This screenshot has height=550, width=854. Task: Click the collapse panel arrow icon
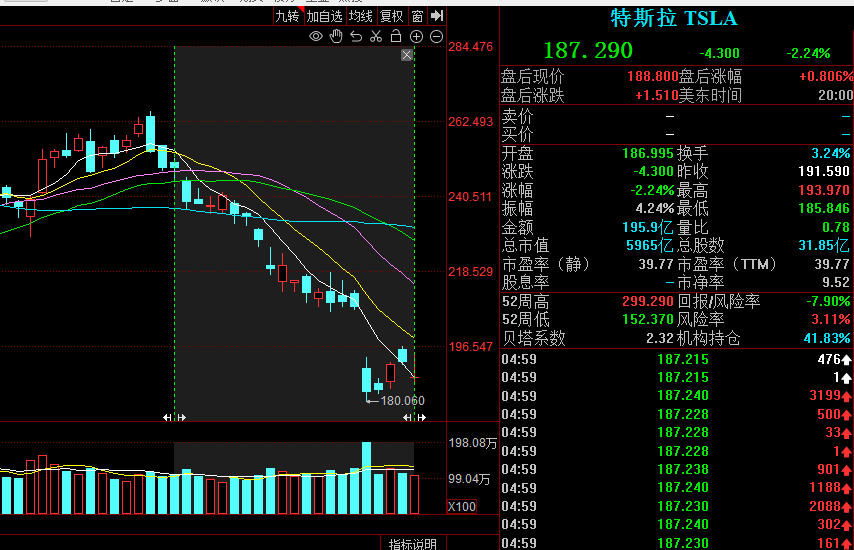pos(437,16)
